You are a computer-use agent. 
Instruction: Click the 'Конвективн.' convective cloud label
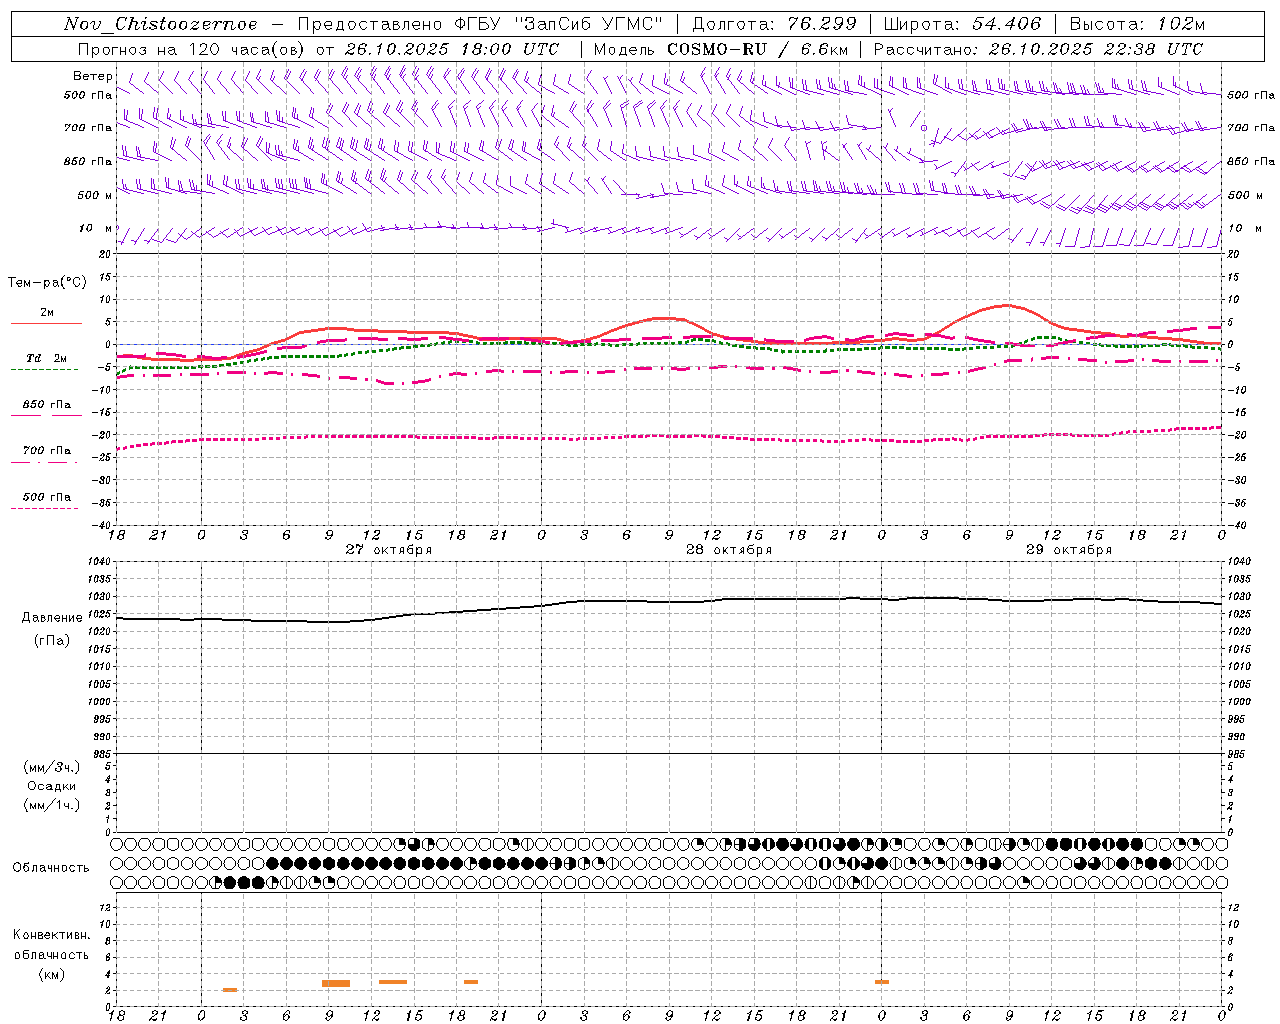[51, 935]
